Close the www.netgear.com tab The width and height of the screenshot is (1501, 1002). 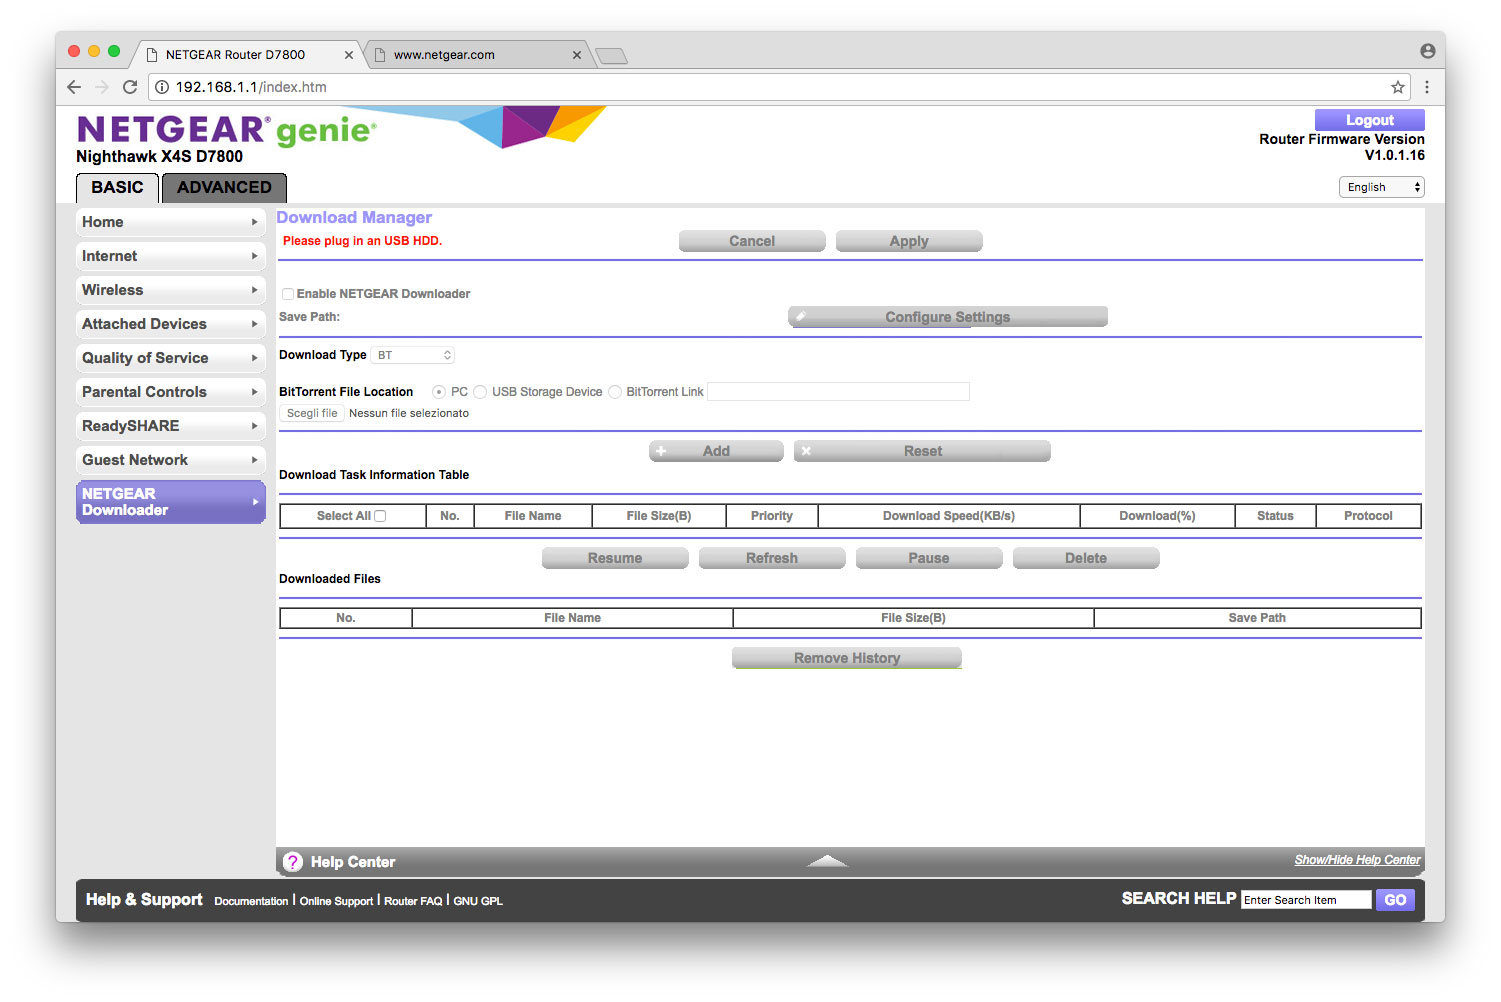coord(577,55)
